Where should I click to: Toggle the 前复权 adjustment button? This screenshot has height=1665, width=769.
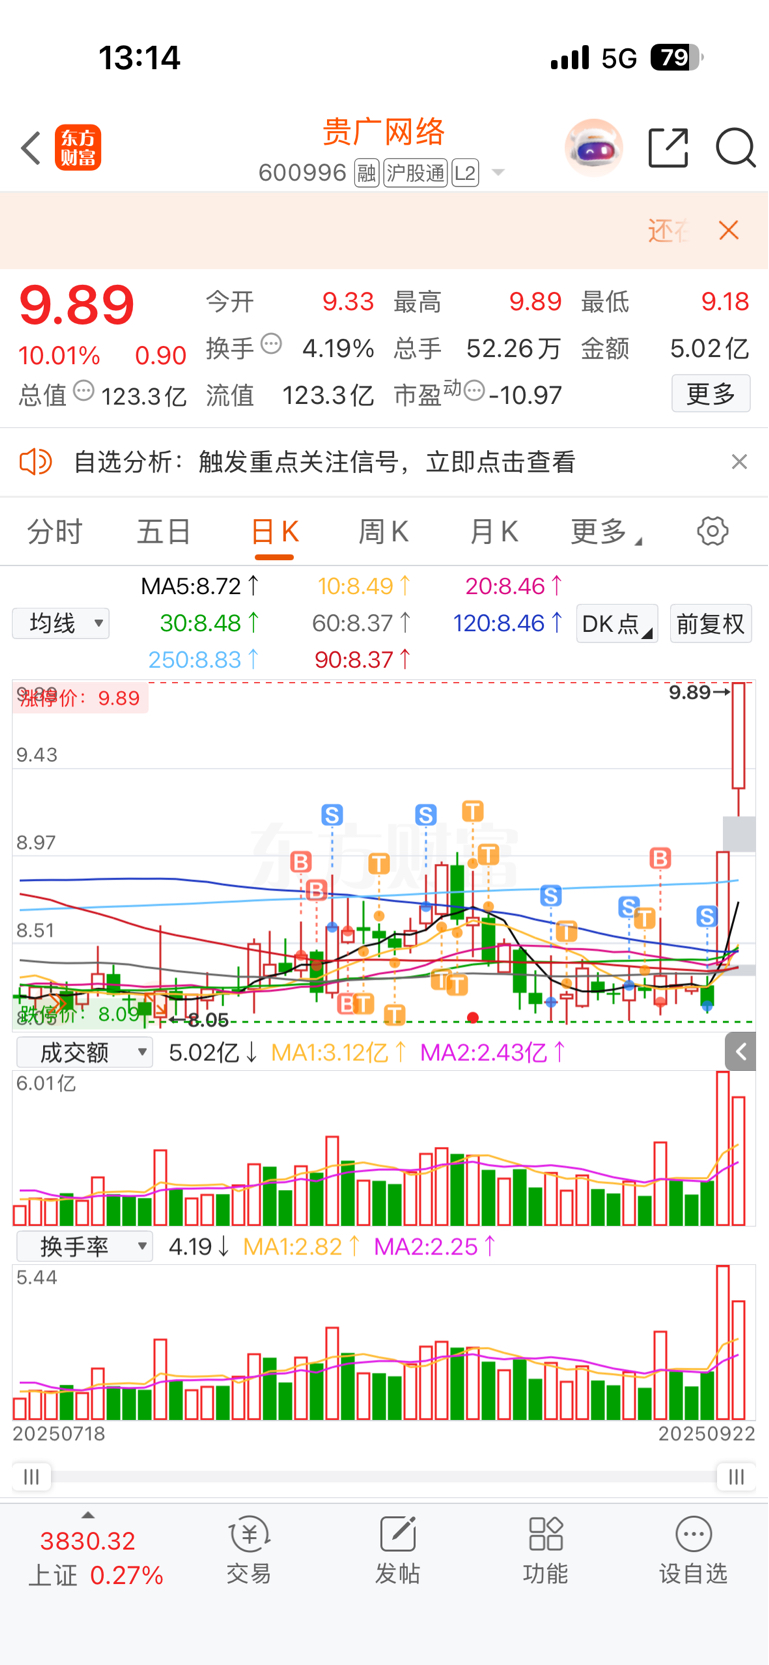click(x=710, y=624)
